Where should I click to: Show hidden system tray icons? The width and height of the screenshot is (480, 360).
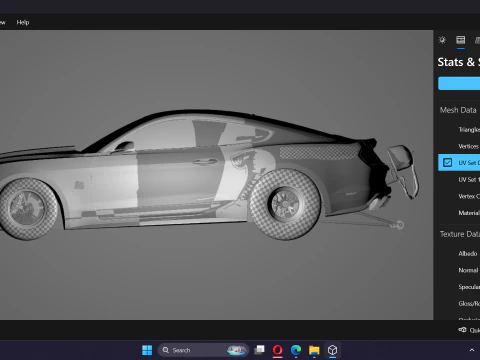click(x=472, y=350)
